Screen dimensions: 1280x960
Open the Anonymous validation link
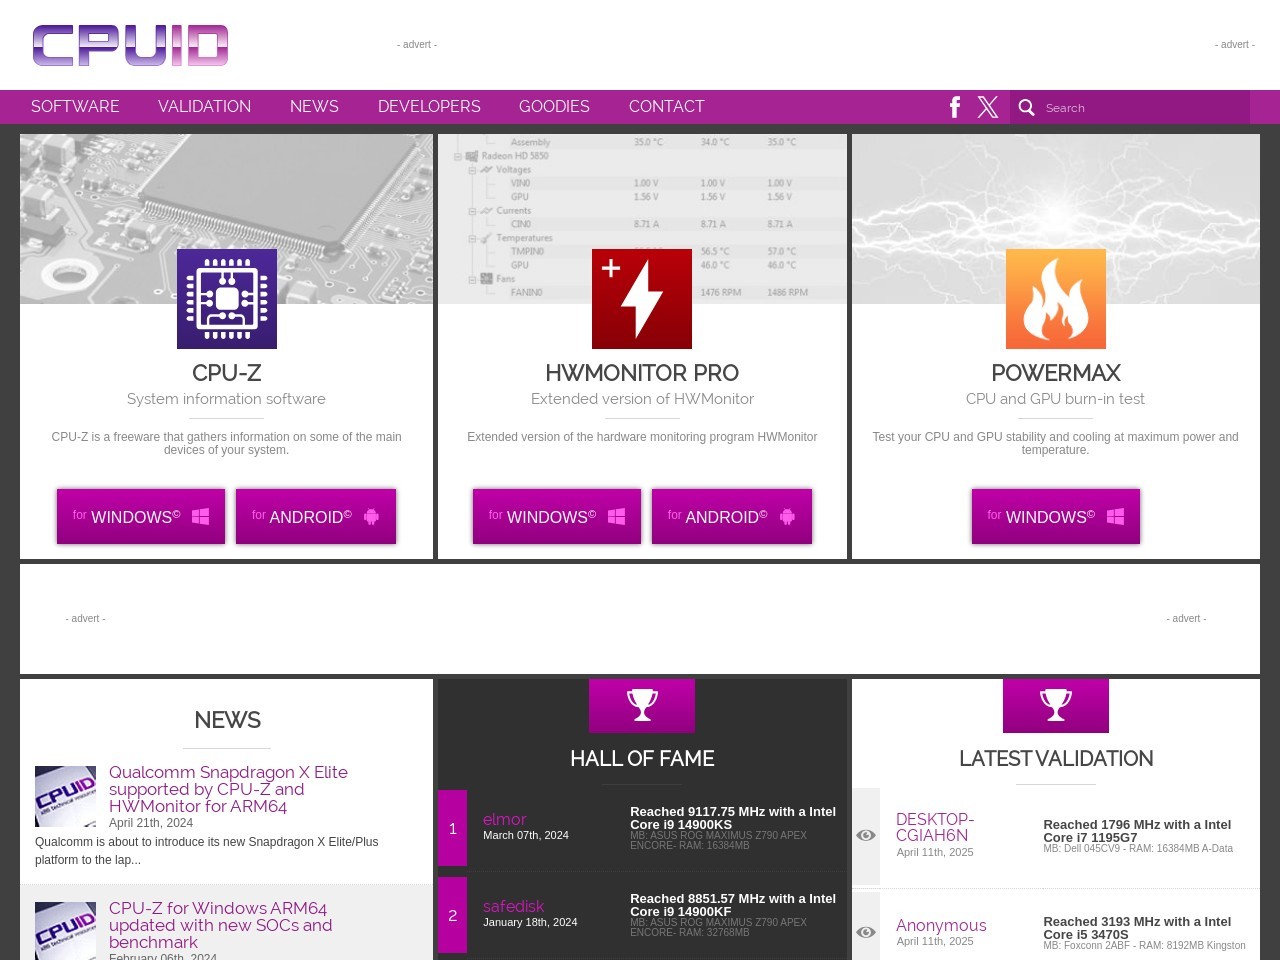[941, 925]
